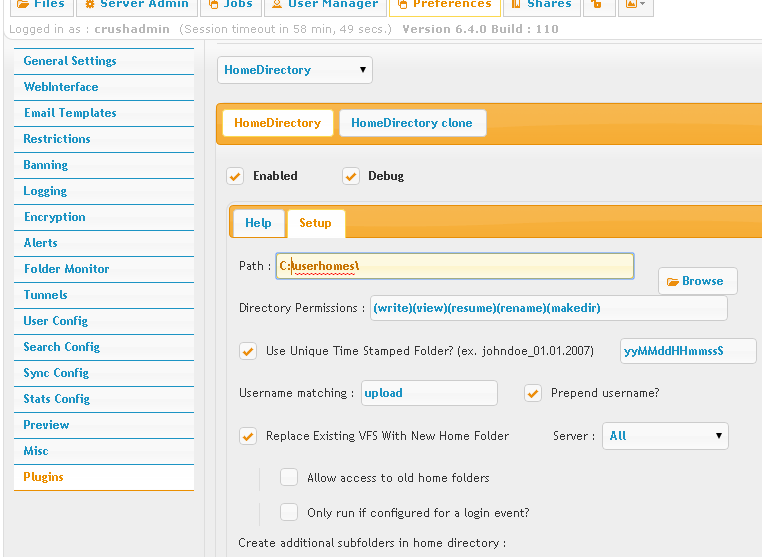Toggle the Enabled checkbox
This screenshot has height=557, width=762.
click(235, 176)
